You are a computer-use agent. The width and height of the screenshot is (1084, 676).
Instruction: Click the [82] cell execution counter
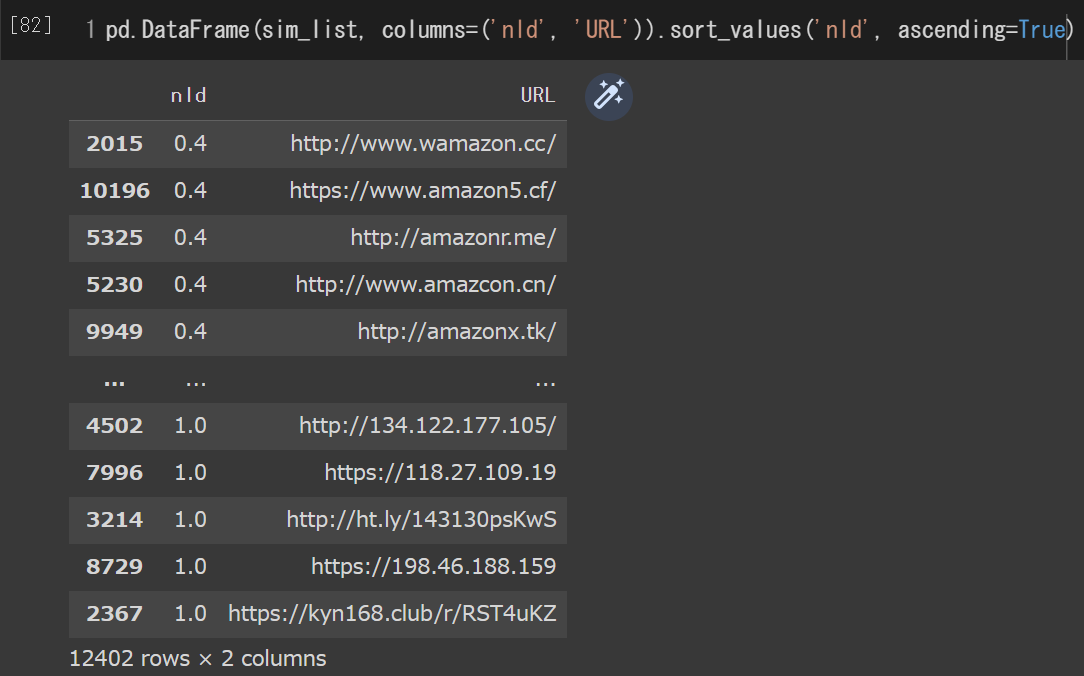tap(30, 26)
